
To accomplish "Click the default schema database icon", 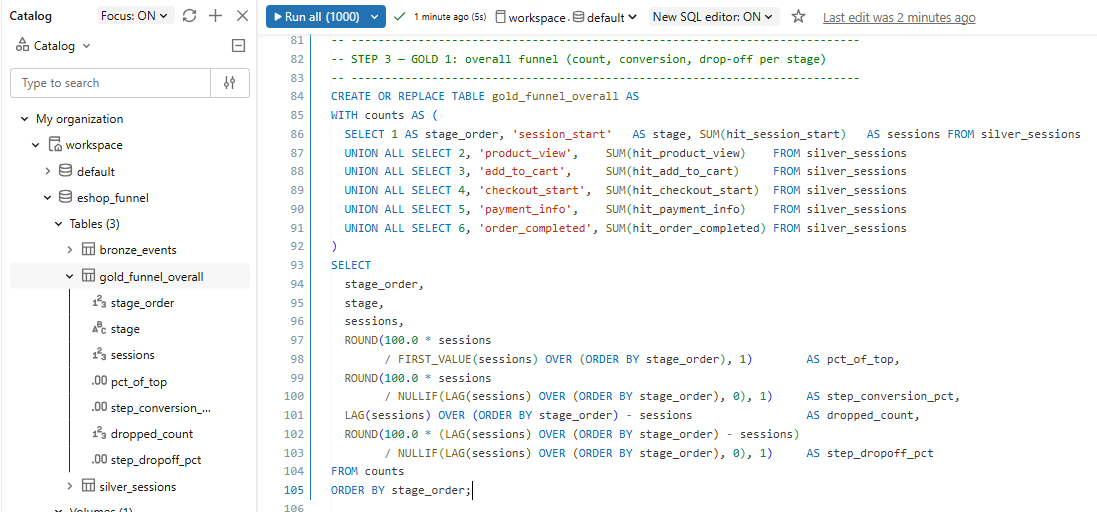I will pyautogui.click(x=65, y=171).
